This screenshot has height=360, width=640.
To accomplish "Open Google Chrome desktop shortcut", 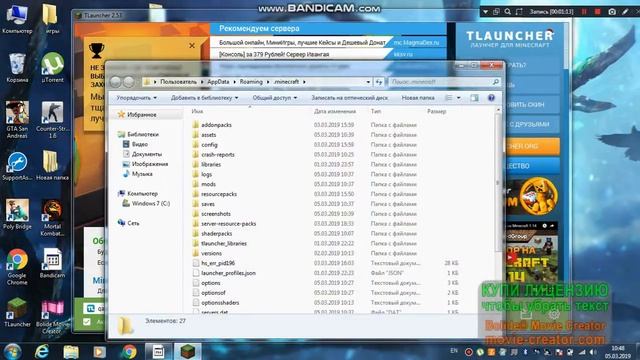I will 17,267.
